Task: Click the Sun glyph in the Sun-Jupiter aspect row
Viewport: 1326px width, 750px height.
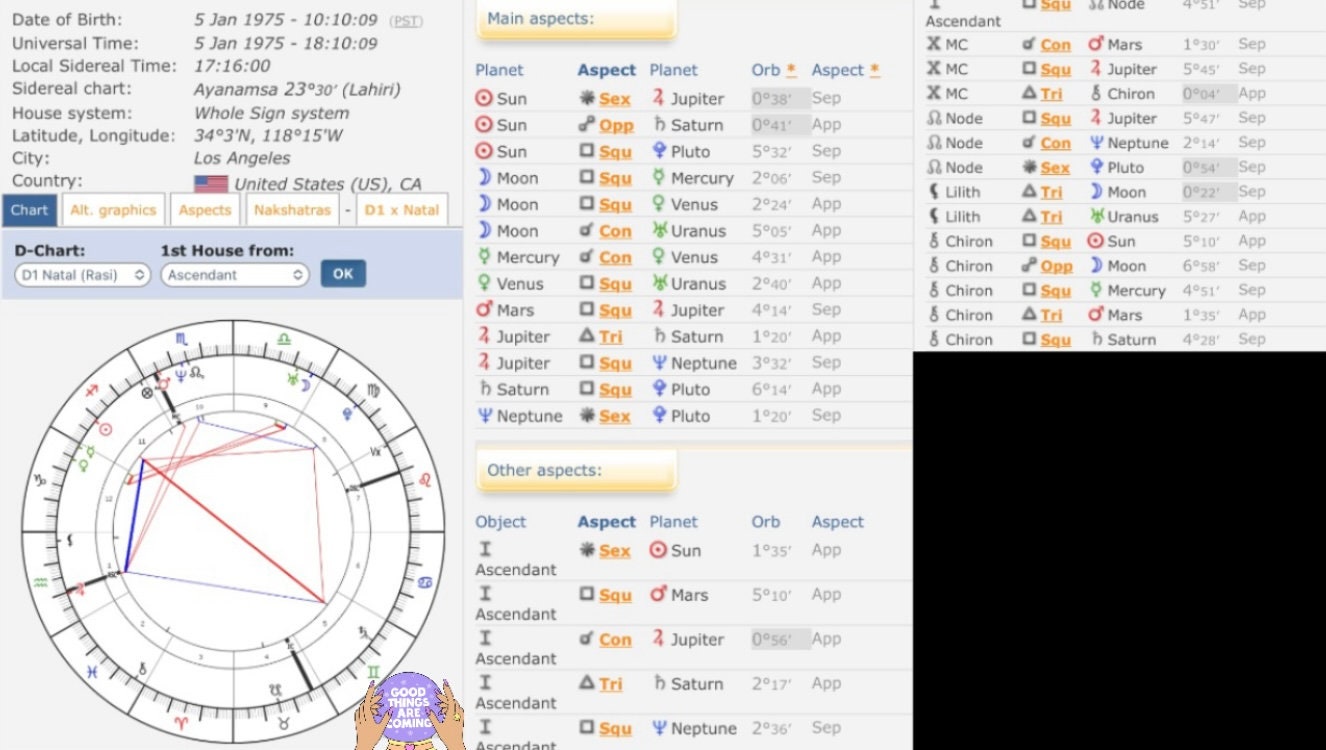Action: point(482,98)
